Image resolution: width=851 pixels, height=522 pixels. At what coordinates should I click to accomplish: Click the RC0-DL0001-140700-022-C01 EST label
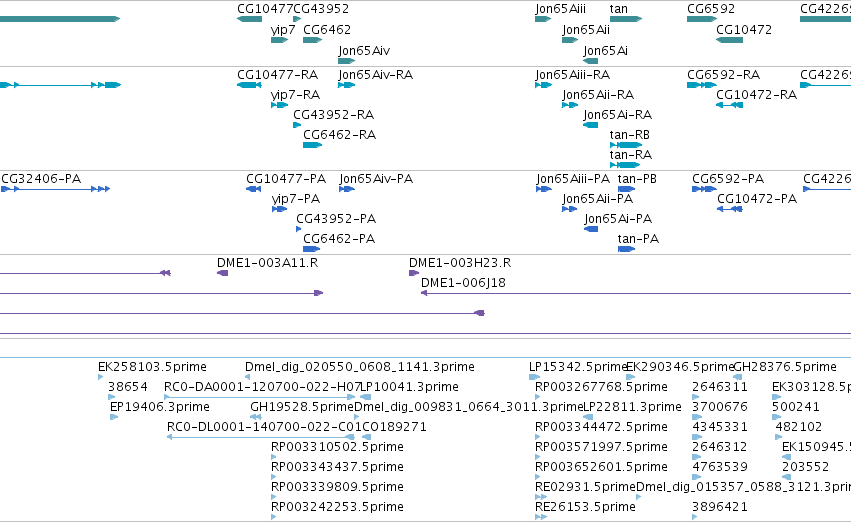tap(264, 427)
